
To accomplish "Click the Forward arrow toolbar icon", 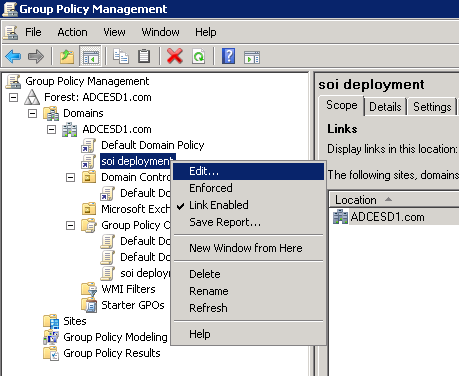I will click(x=36, y=56).
